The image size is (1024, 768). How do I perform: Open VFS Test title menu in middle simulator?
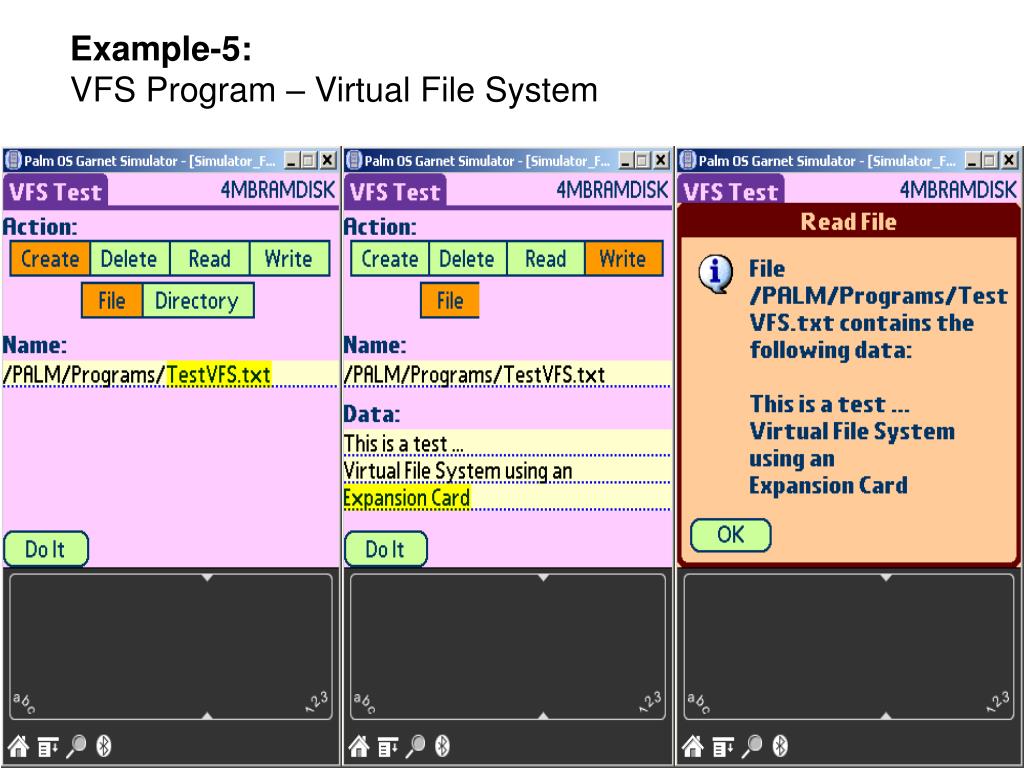[x=395, y=192]
